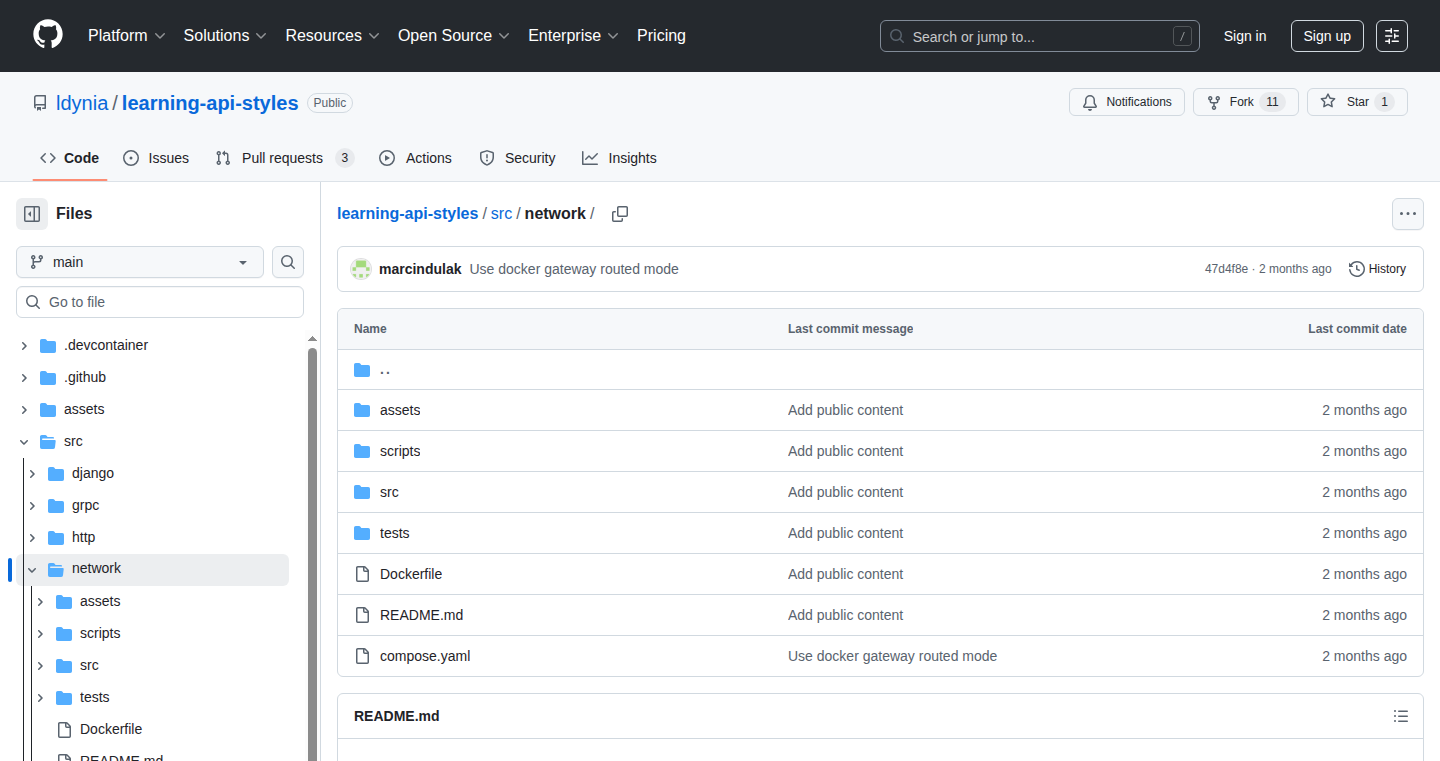
Task: Switch to the Issues tab
Action: point(156,158)
